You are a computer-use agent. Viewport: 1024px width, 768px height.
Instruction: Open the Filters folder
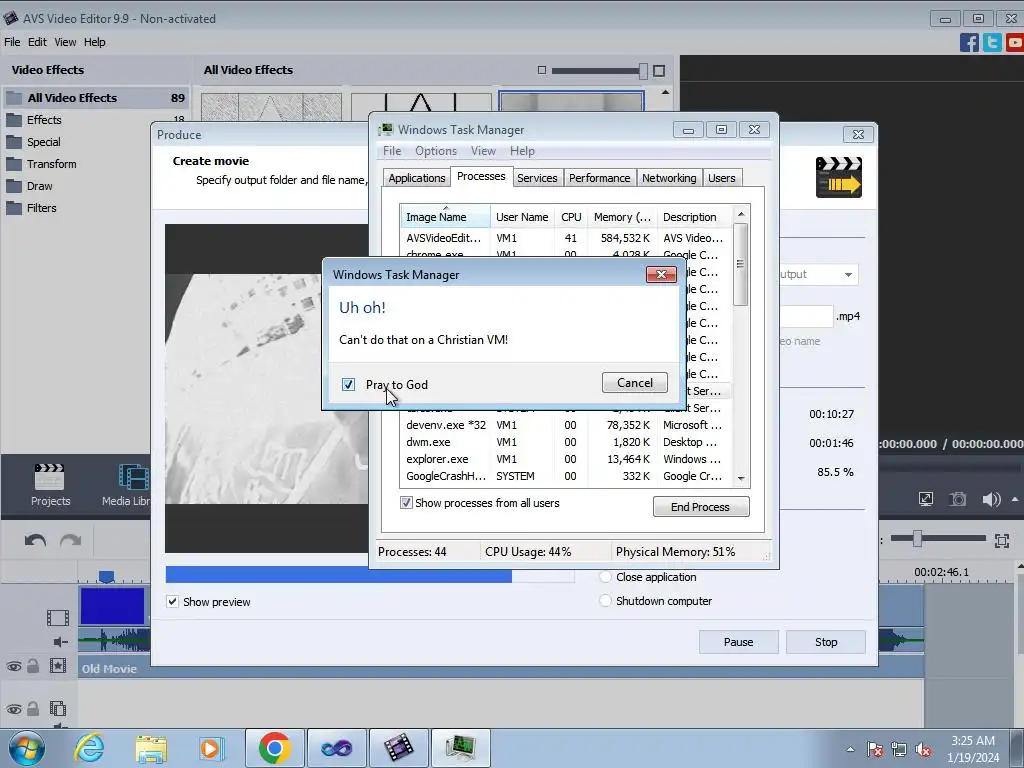point(41,208)
